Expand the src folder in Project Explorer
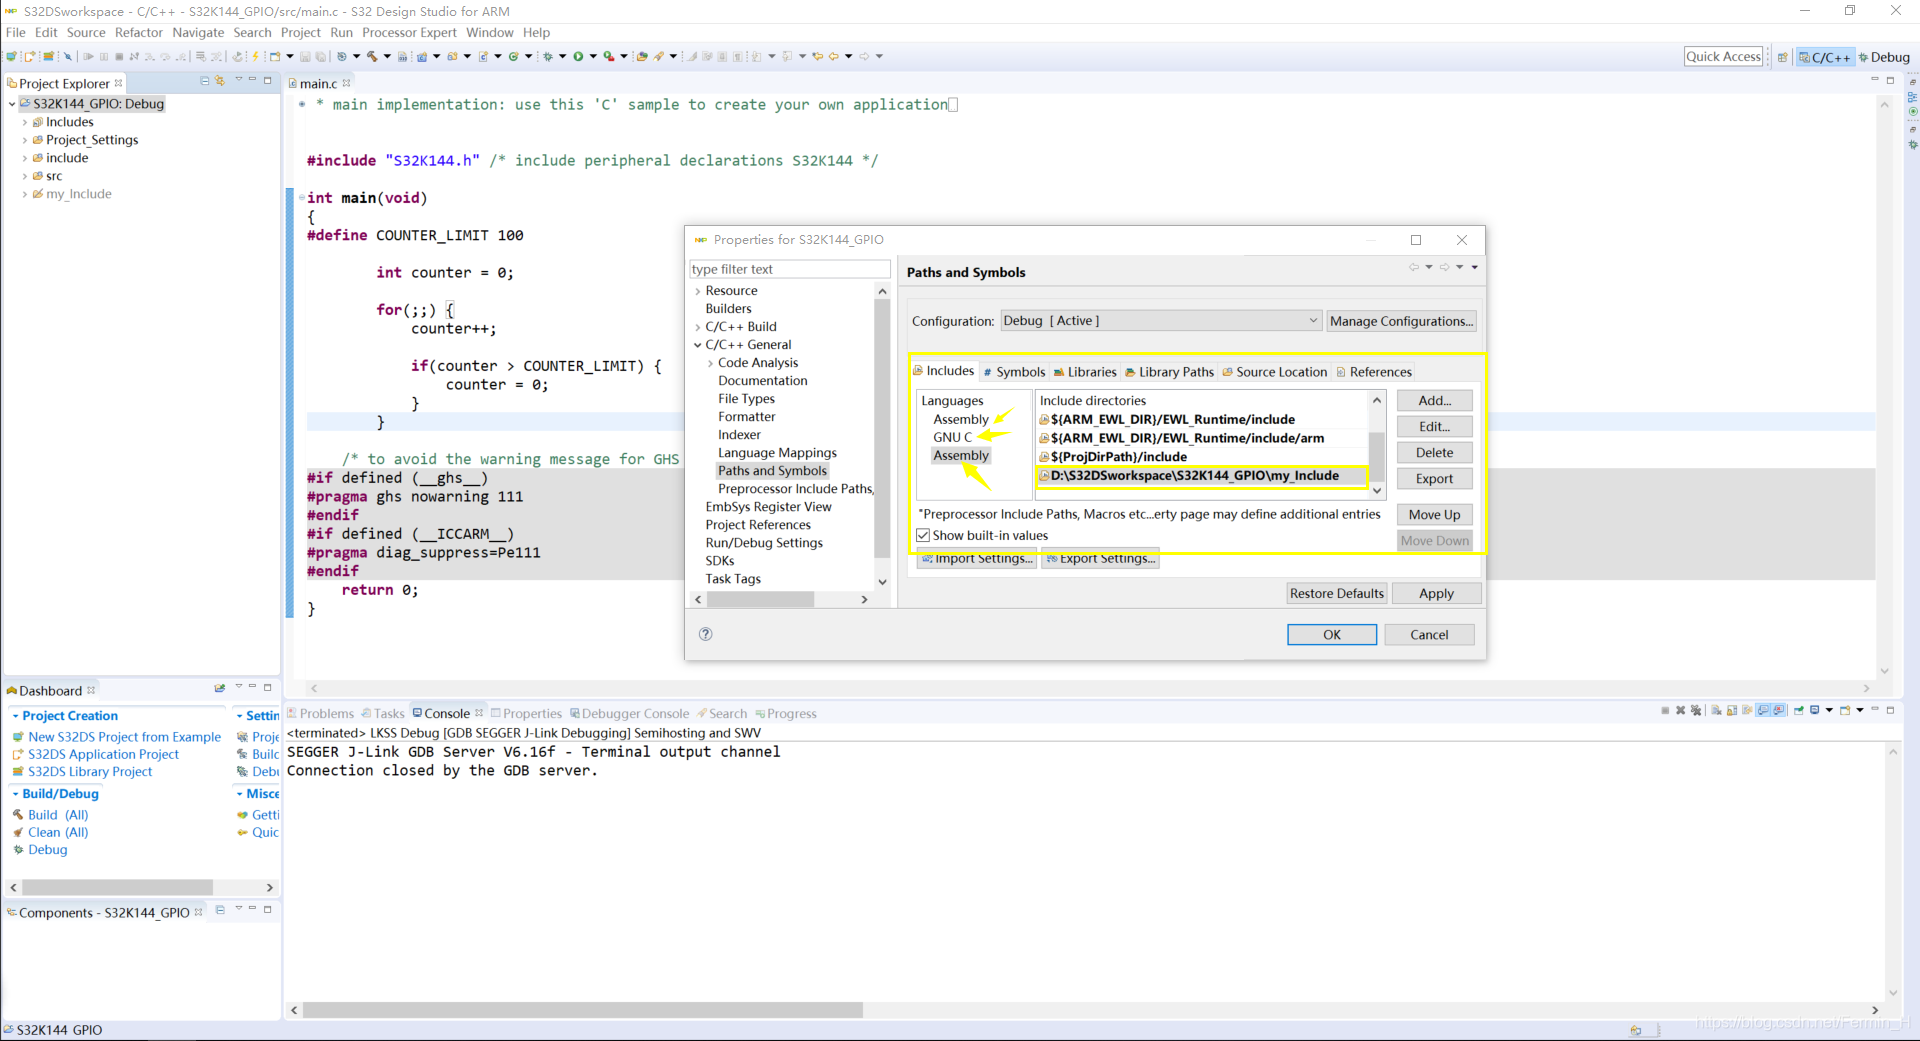Image resolution: width=1920 pixels, height=1041 pixels. tap(25, 176)
